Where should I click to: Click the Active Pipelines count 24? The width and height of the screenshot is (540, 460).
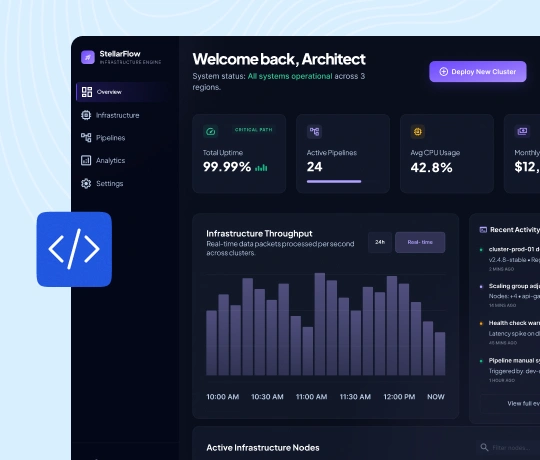pyautogui.click(x=314, y=167)
